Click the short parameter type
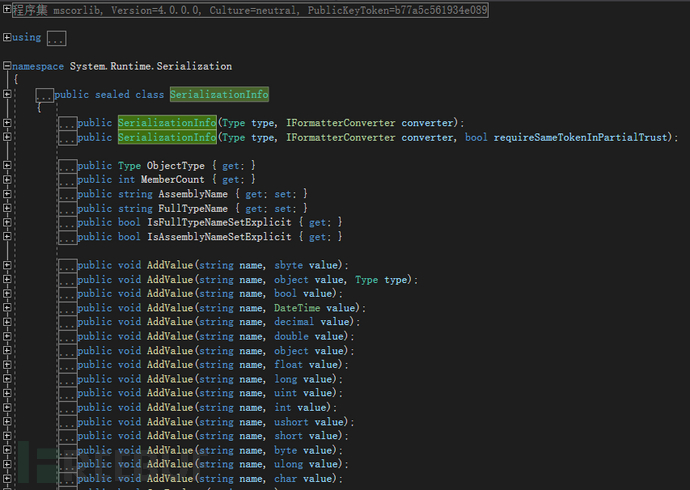 289,435
